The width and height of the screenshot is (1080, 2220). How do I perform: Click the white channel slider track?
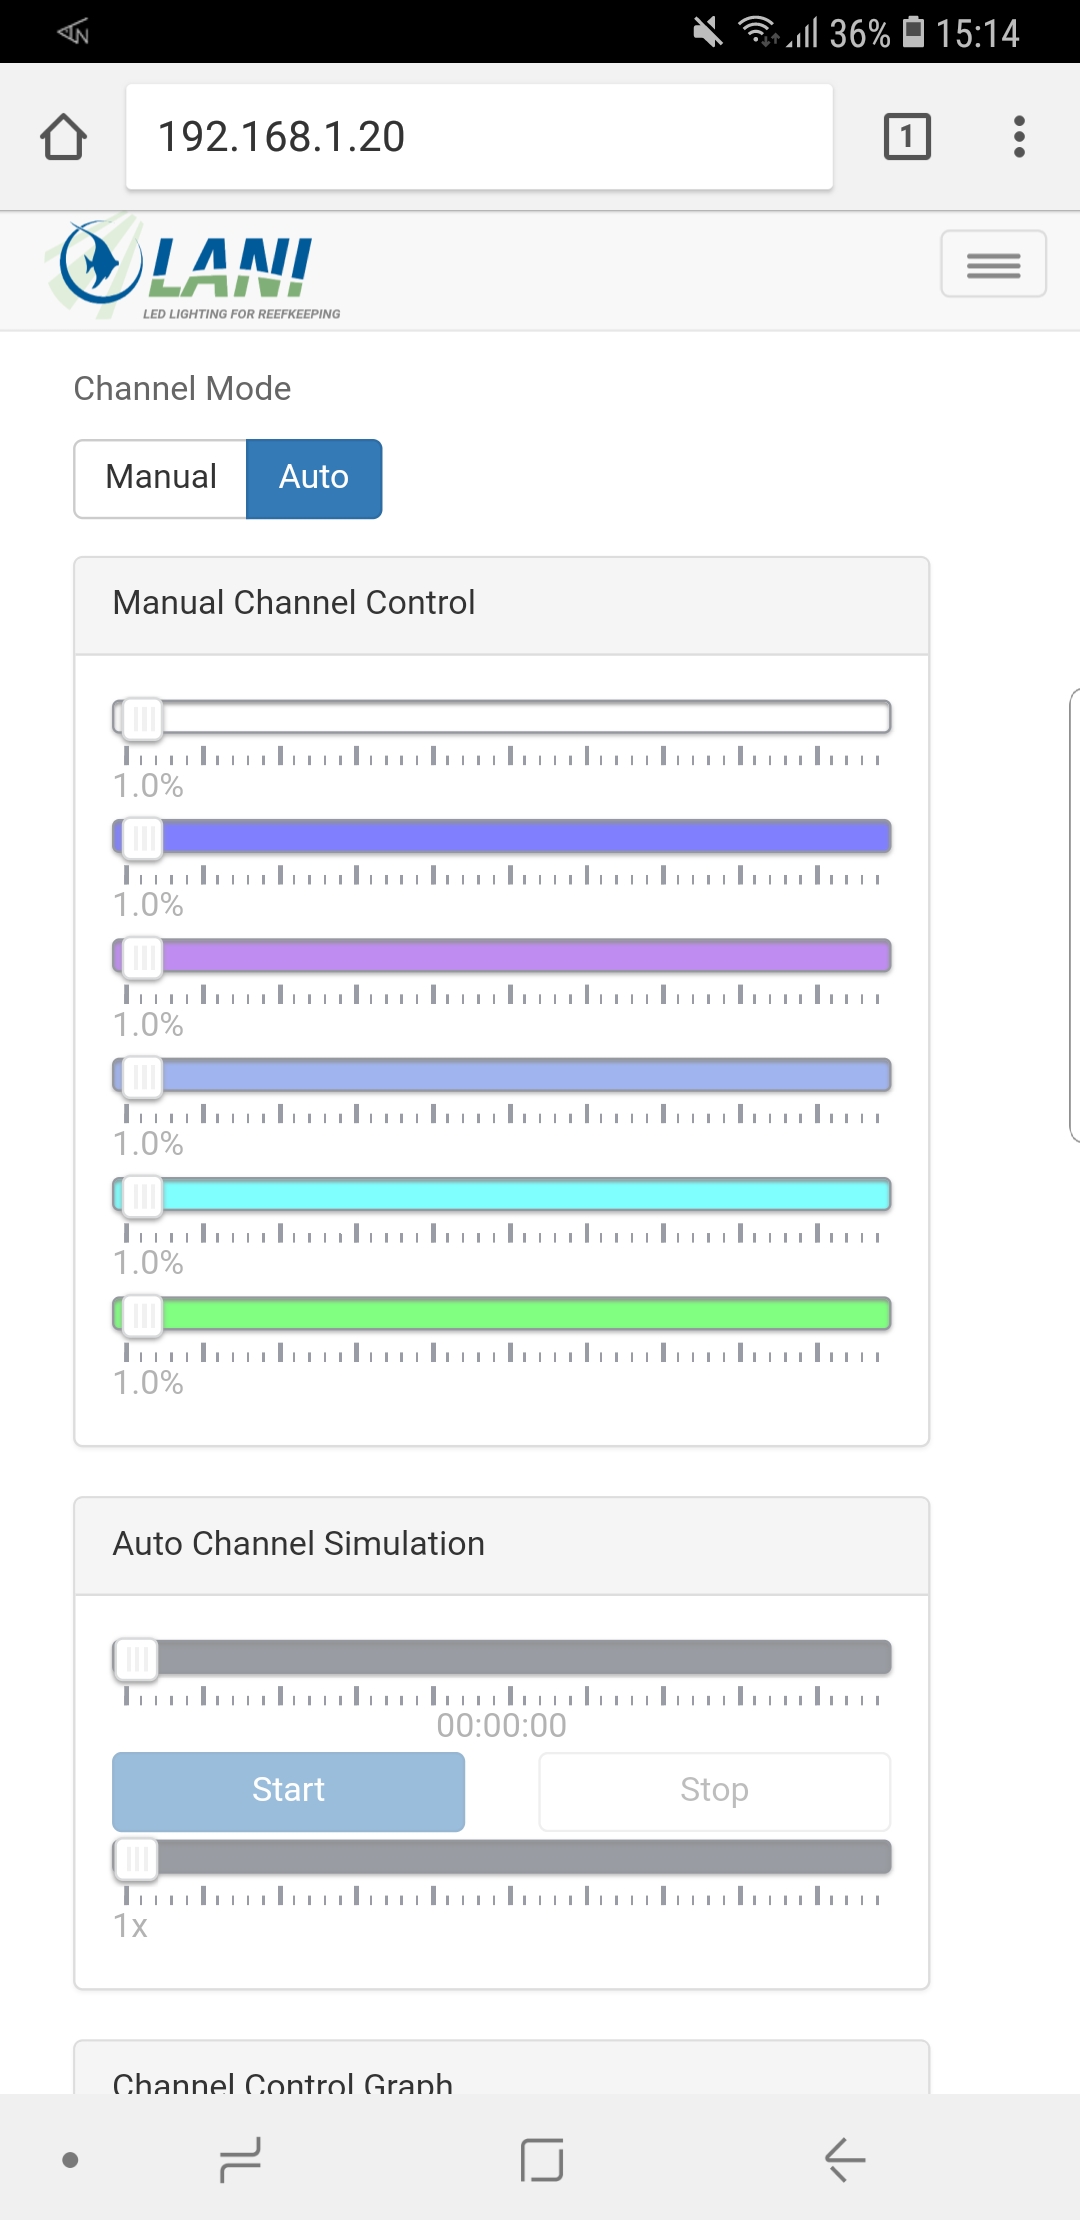point(520,717)
